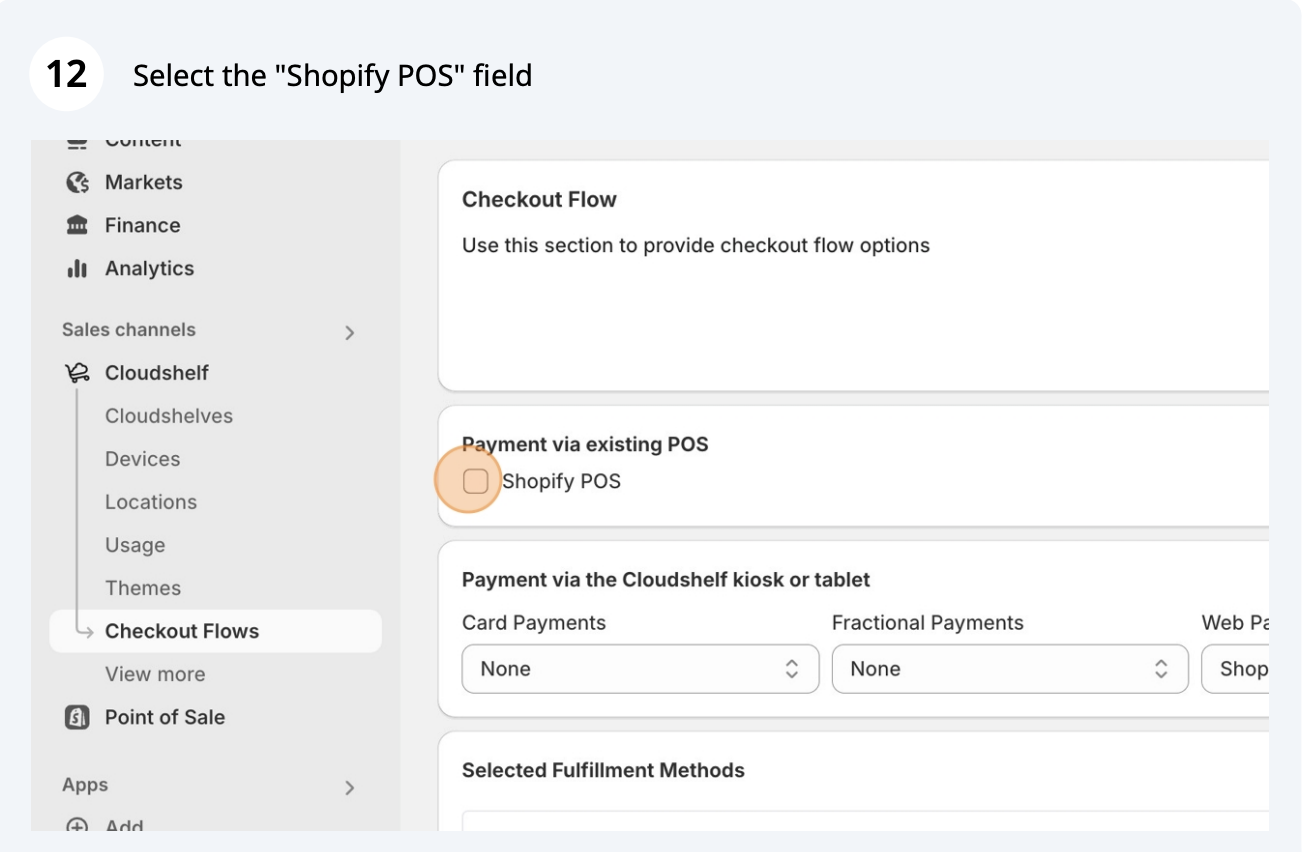Open the Web Payments dropdown

click(1238, 669)
